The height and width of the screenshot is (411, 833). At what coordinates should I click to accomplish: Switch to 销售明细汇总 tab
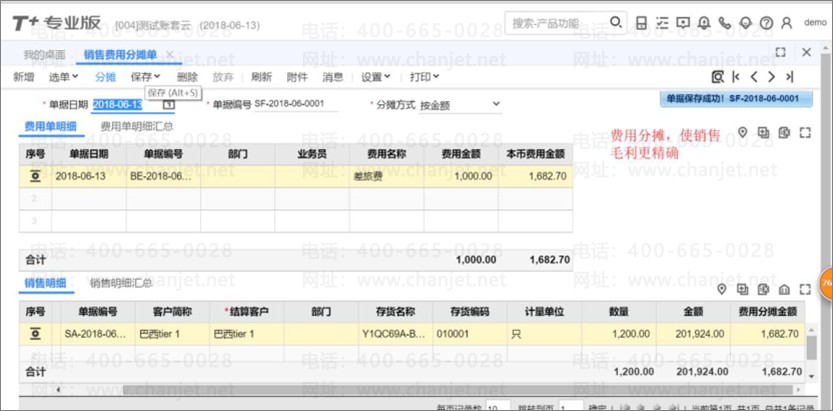point(121,283)
